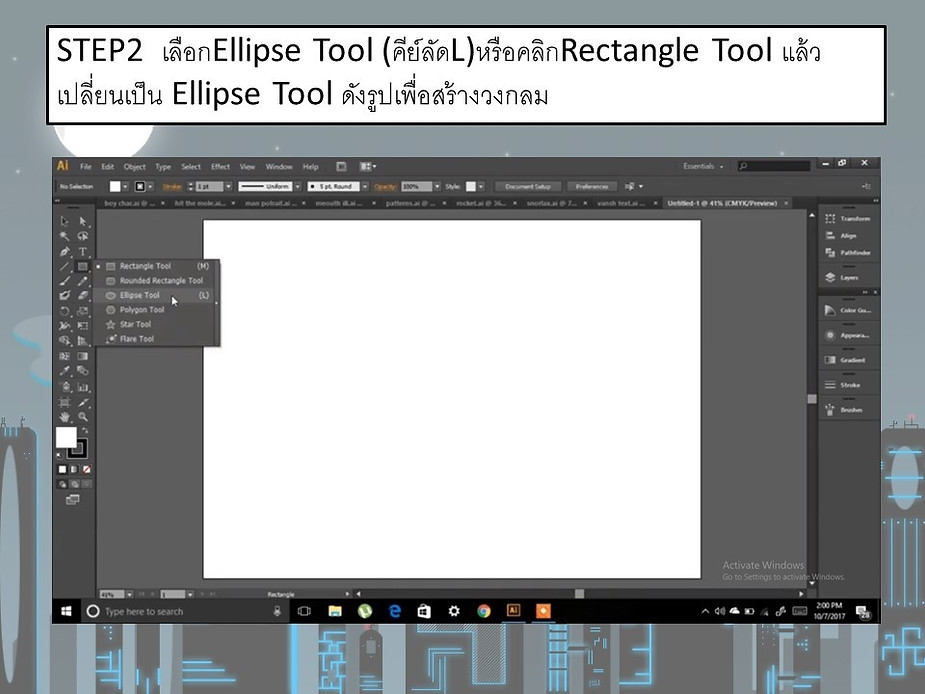Pick the Magic Wand tool
Screen dimensions: 925x694
coord(64,236)
